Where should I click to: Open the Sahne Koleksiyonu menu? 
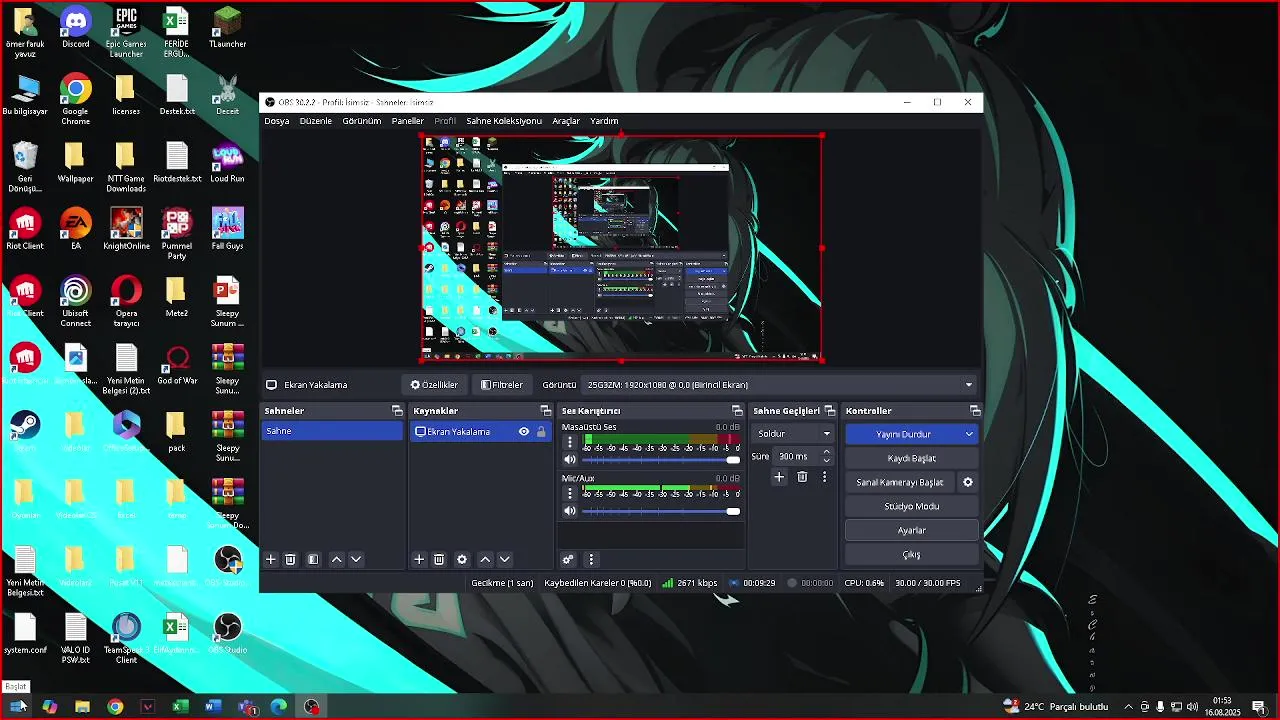click(504, 121)
